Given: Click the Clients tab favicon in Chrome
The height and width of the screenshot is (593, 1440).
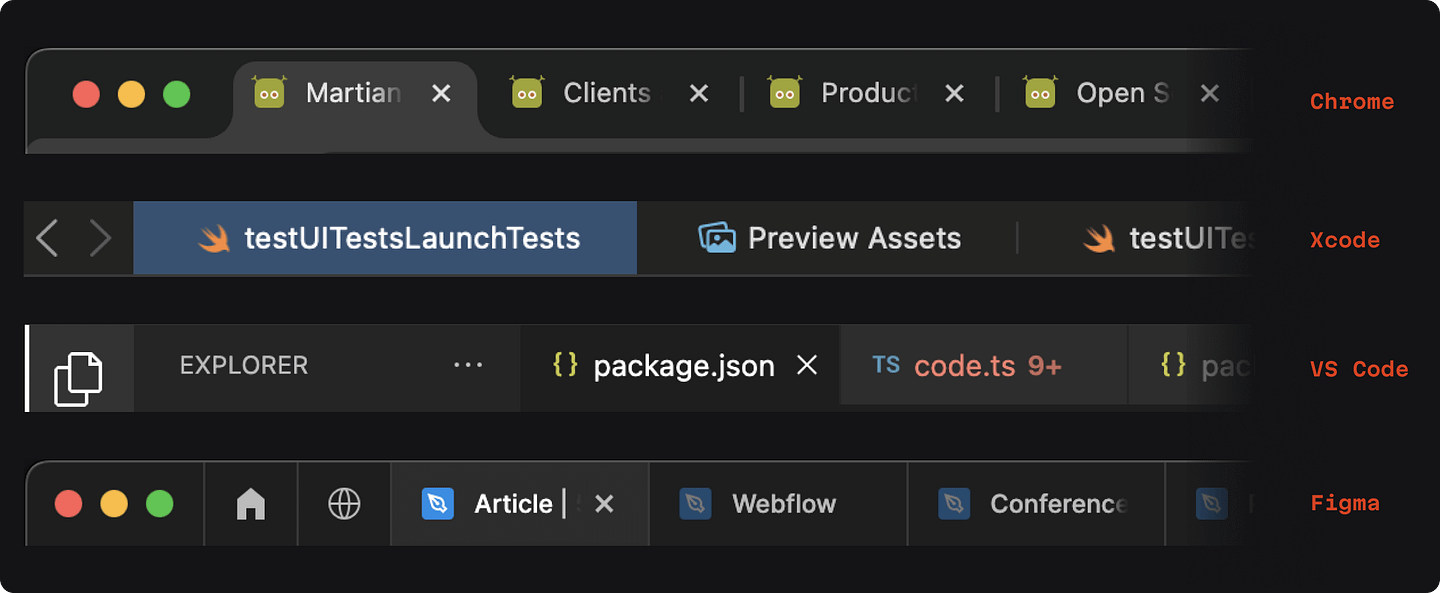Looking at the screenshot, I should coord(527,92).
